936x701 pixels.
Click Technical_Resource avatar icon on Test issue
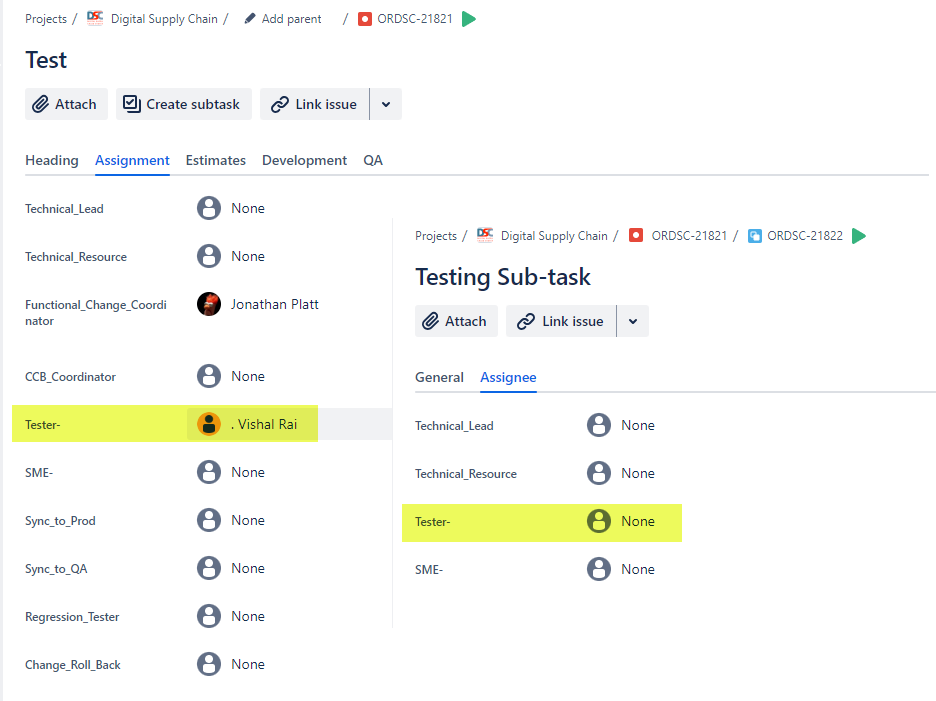pos(209,256)
